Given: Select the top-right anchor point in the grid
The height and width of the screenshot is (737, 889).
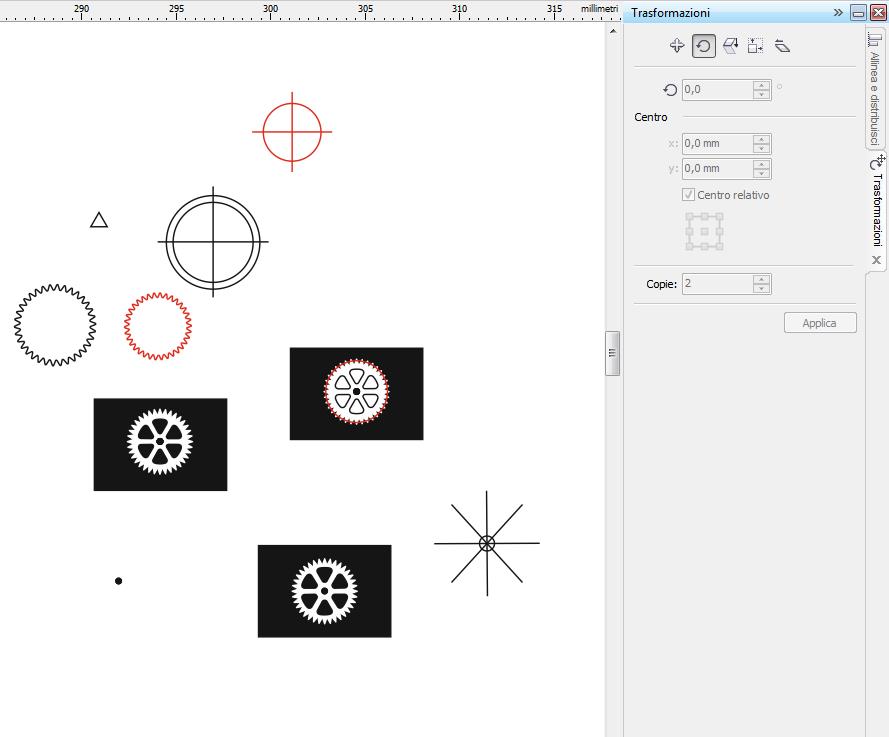Looking at the screenshot, I should [x=719, y=217].
